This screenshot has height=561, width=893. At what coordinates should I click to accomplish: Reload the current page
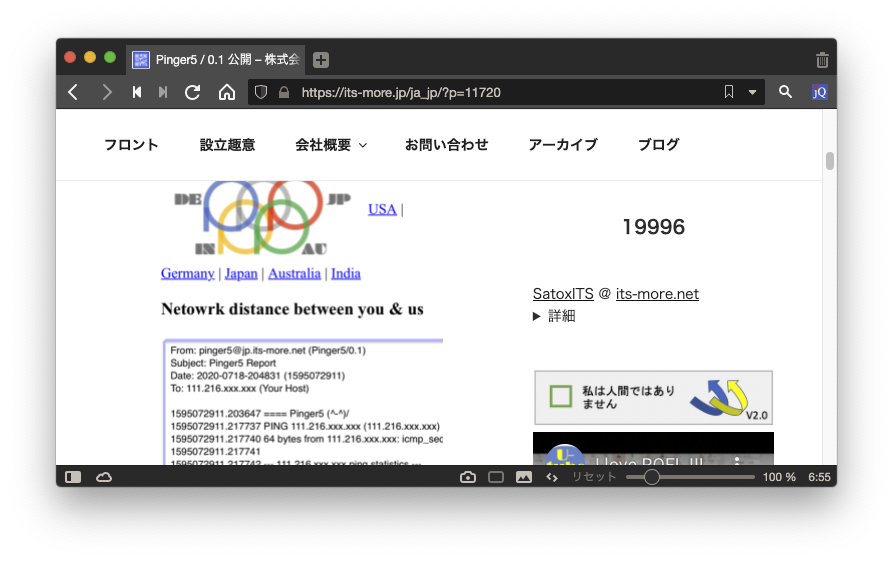pos(193,92)
